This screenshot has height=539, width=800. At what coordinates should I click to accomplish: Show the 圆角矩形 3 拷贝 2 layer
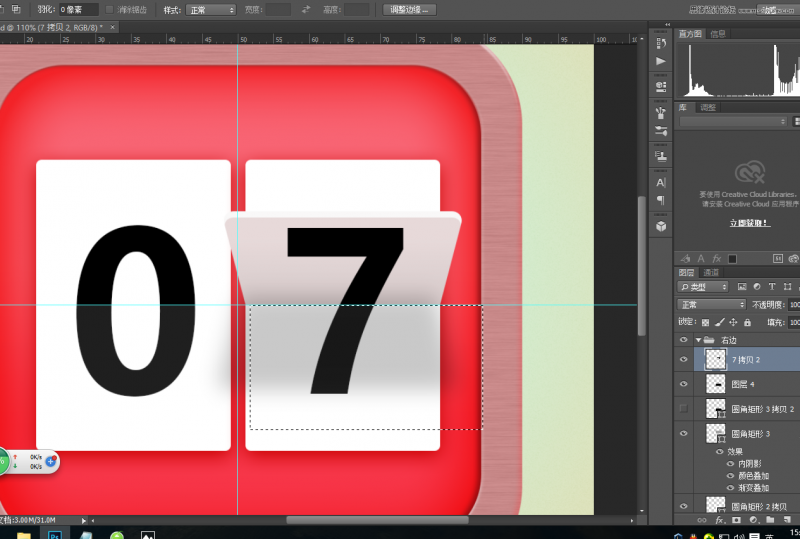coord(684,408)
